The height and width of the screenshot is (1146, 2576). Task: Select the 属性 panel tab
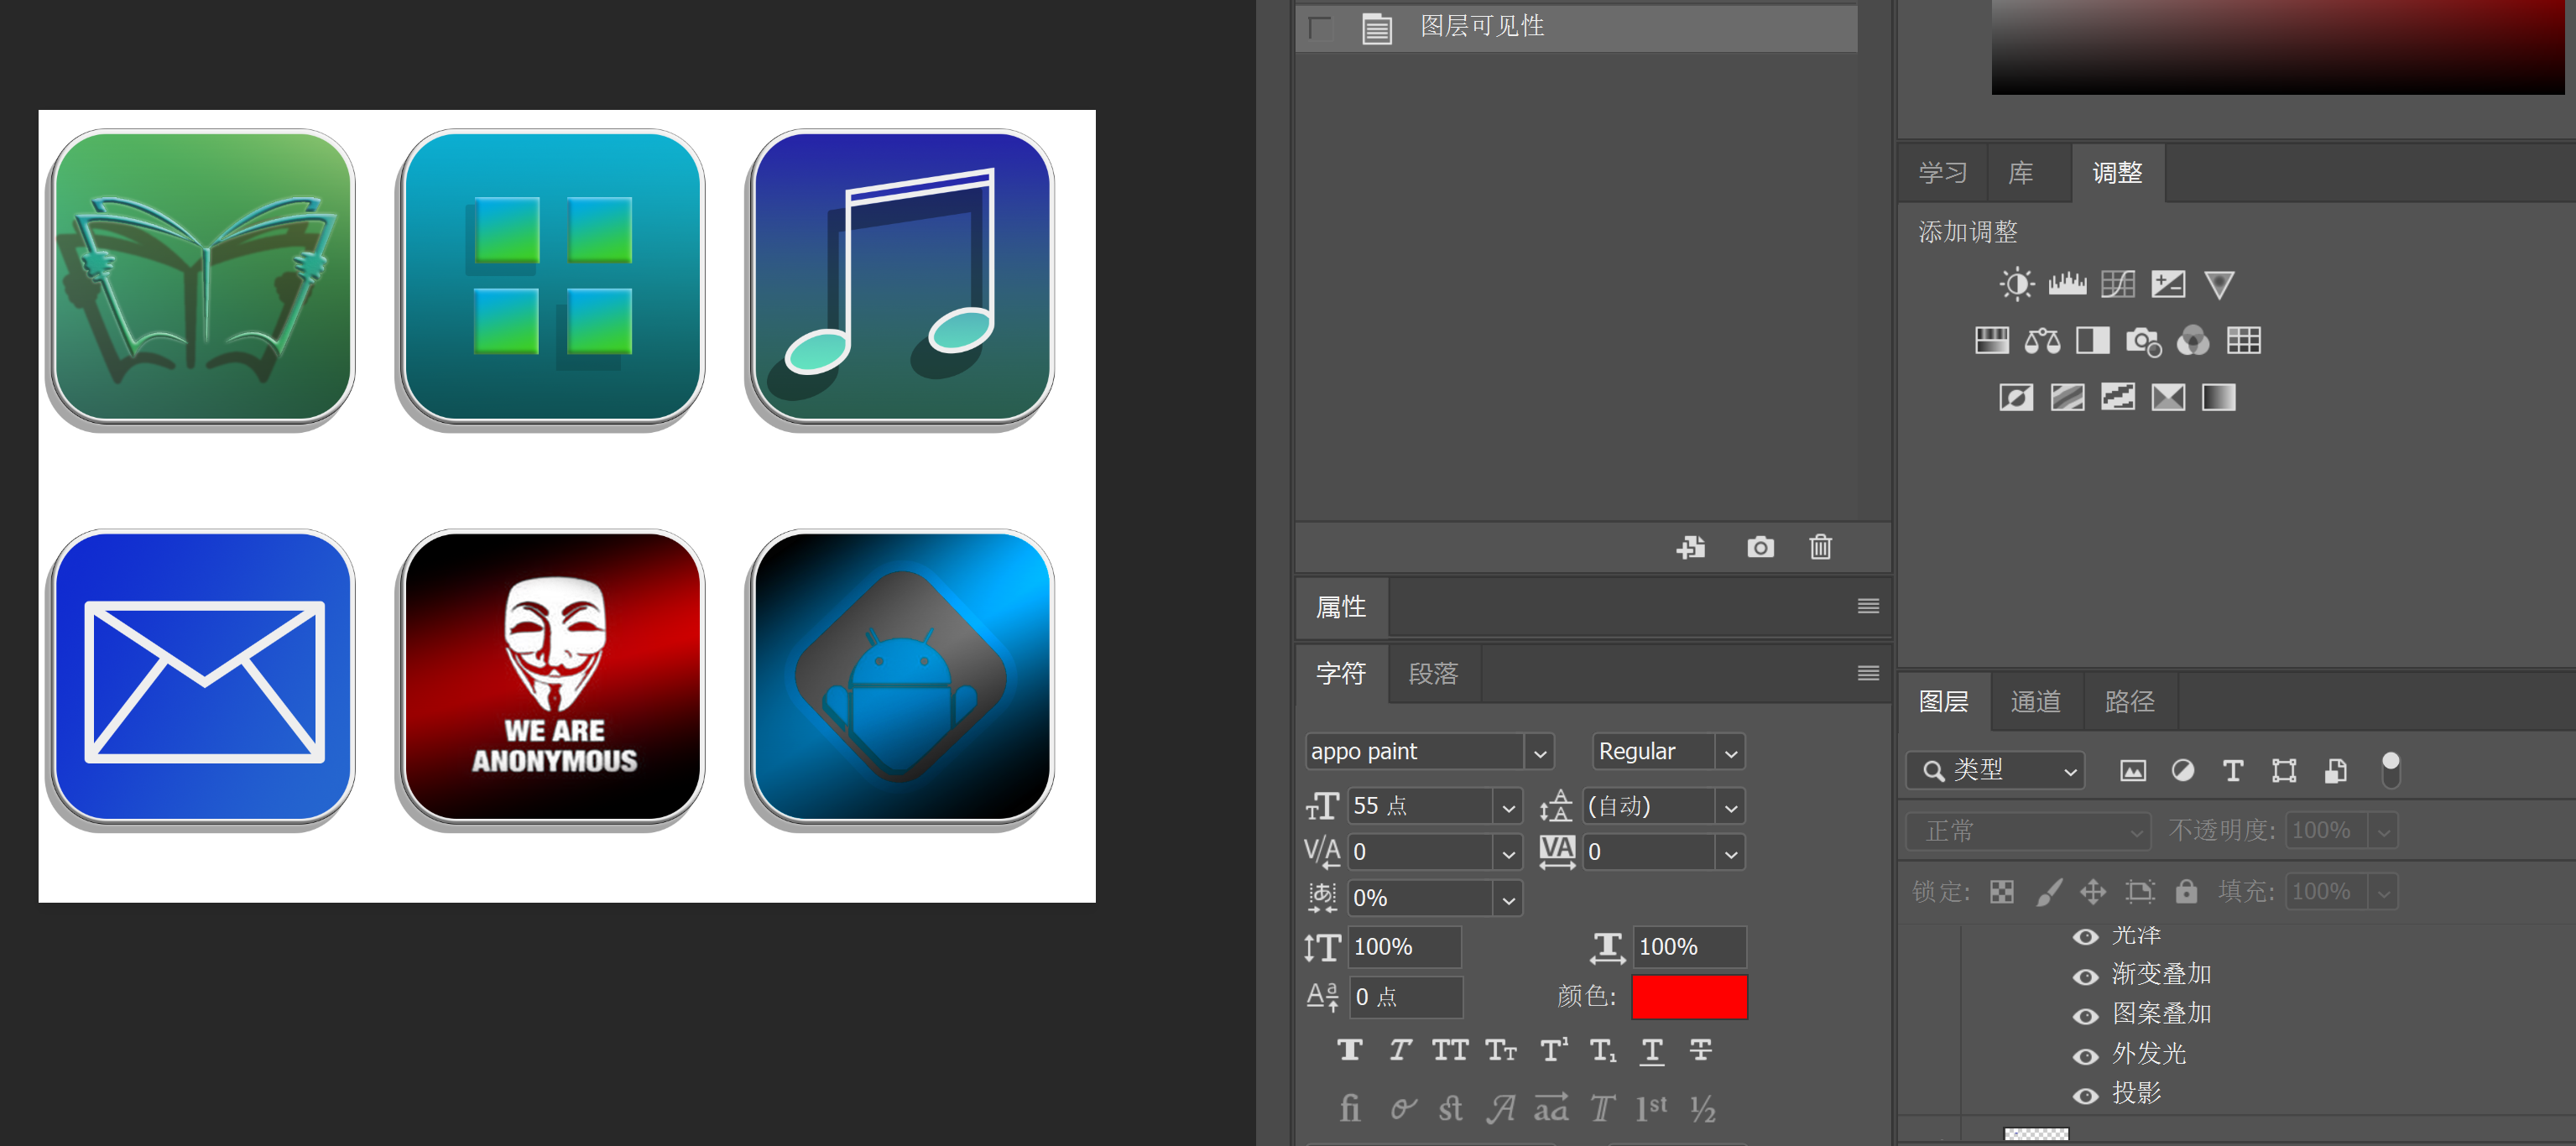(x=1341, y=607)
